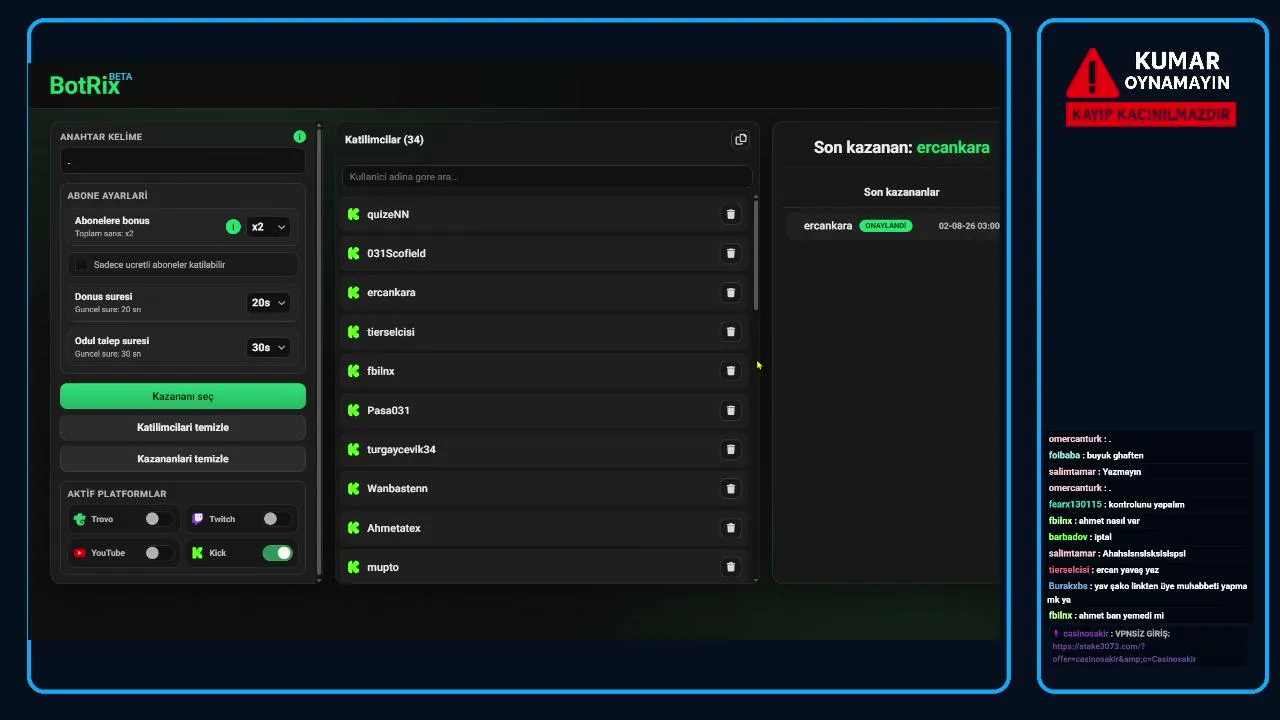1280x720 pixels.
Task: Select participant name Ahmetatex
Action: [394, 528]
